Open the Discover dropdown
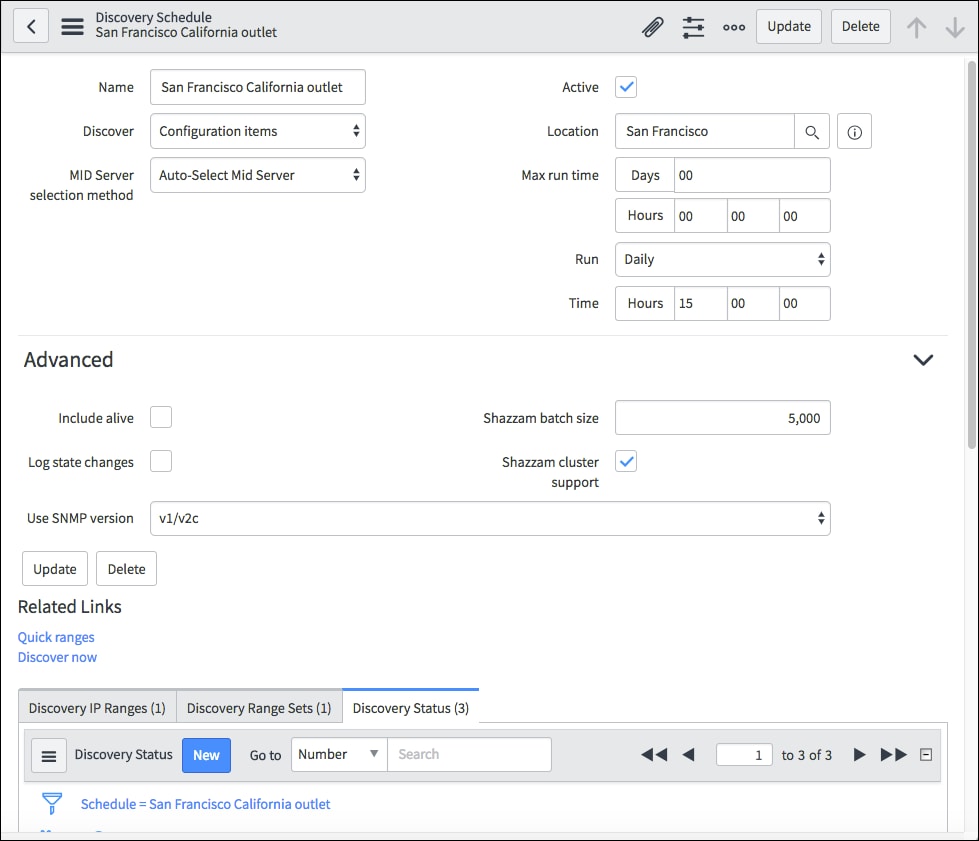Viewport: 979px width, 841px height. point(257,131)
